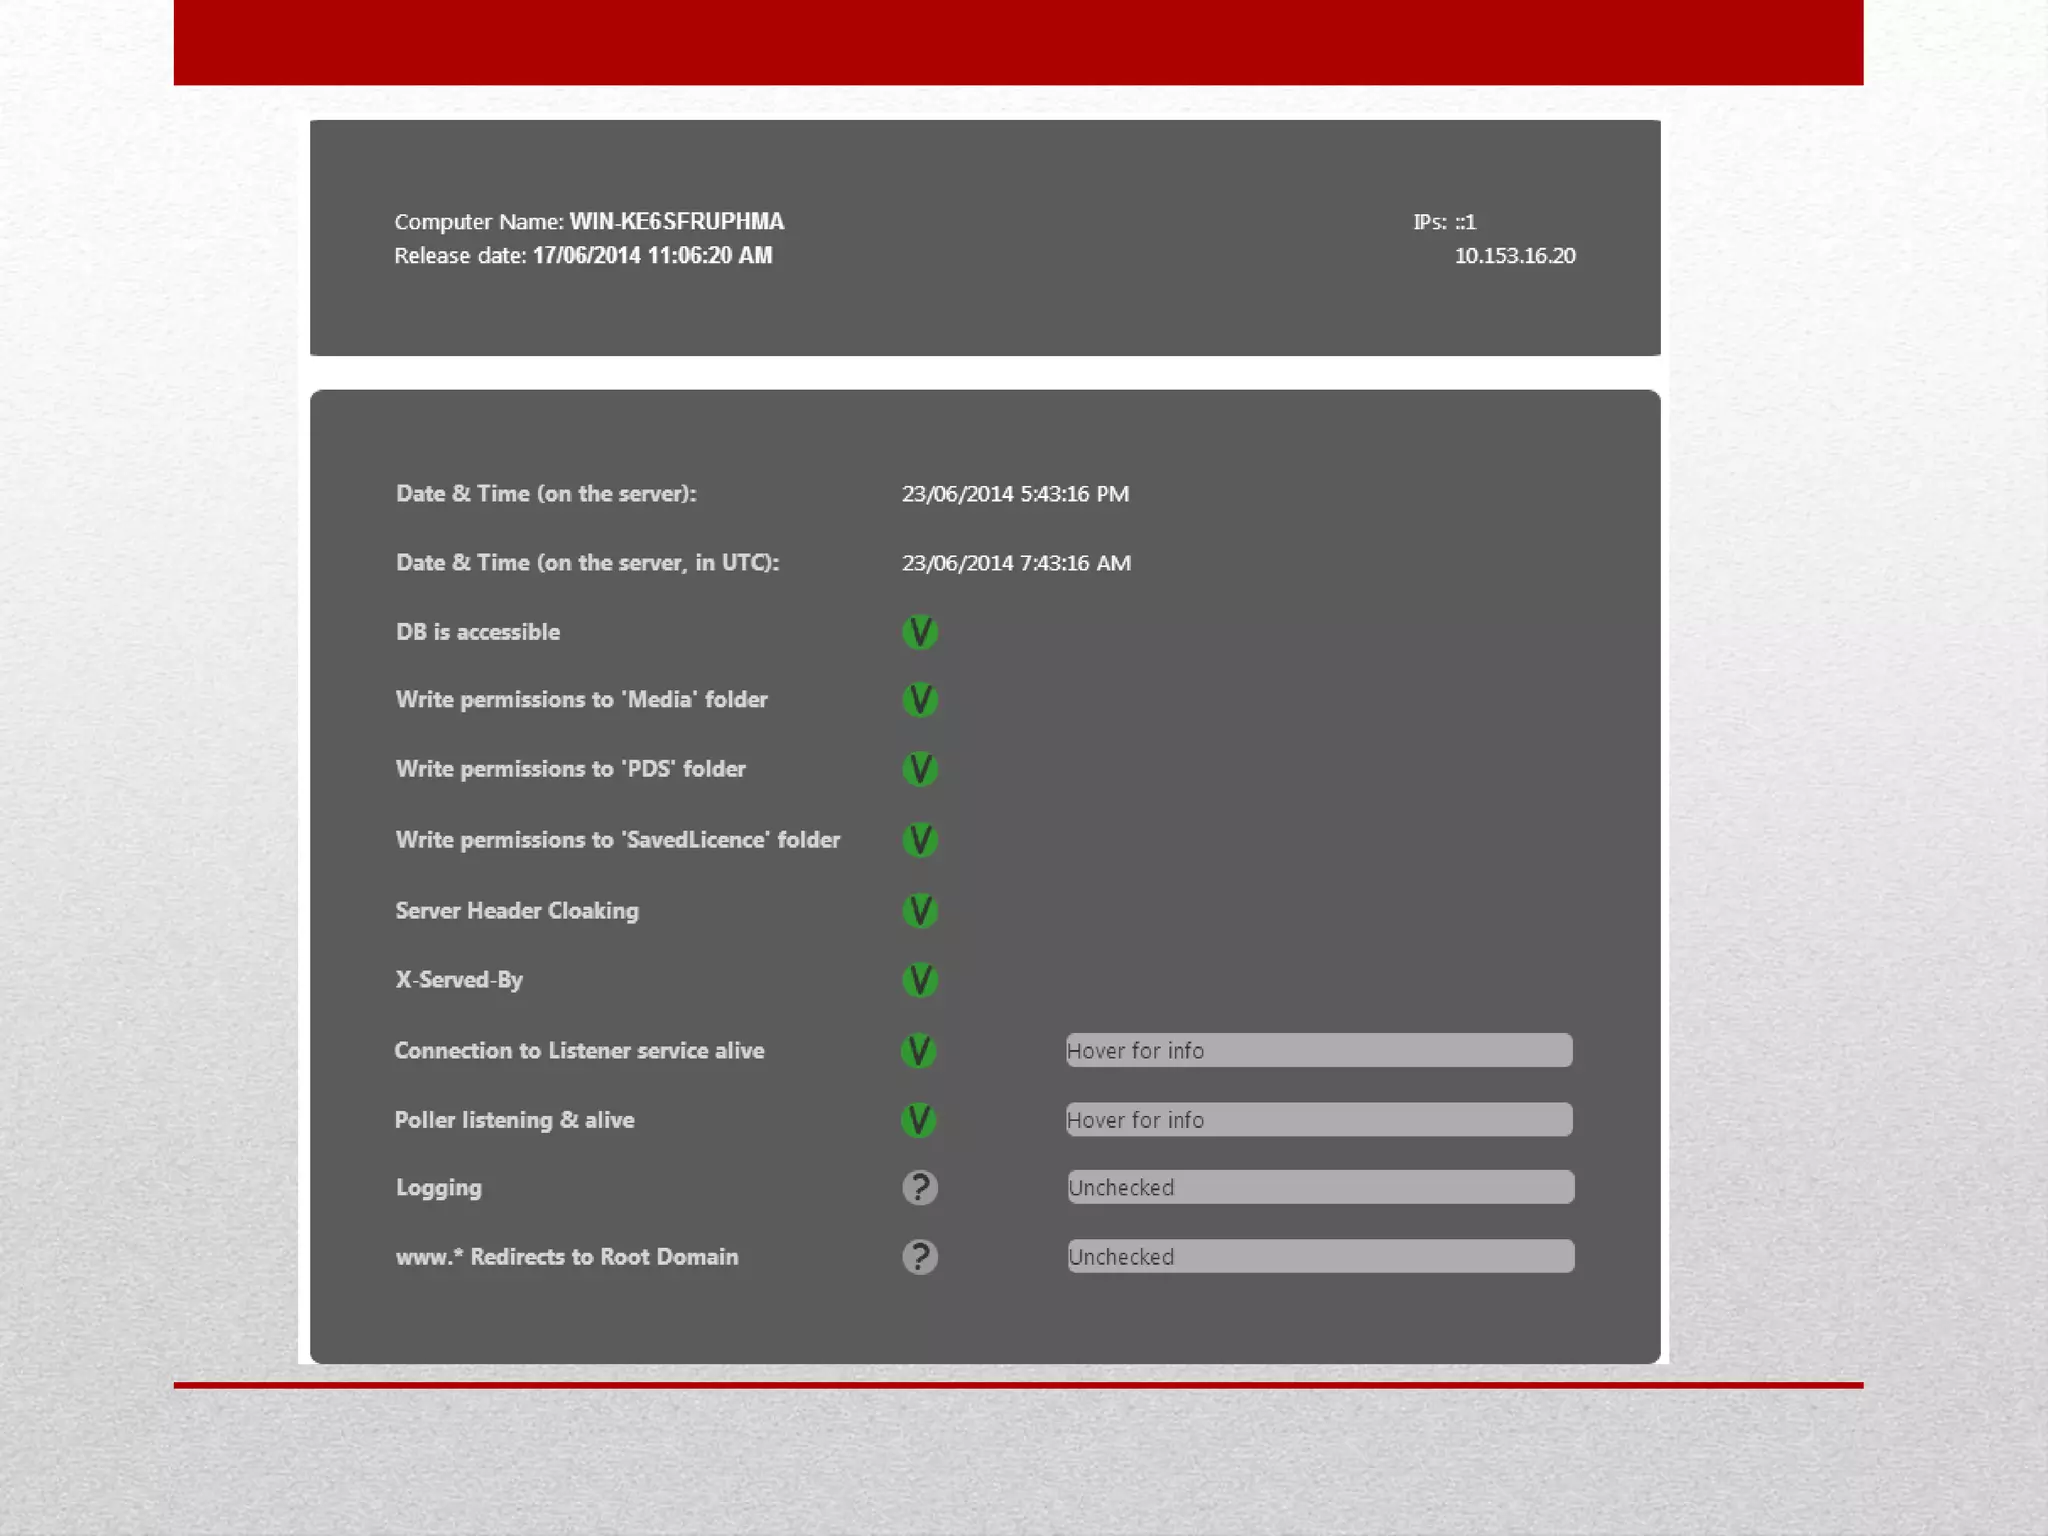The width and height of the screenshot is (2048, 1536).
Task: Click the www.* Redirects question mark icon
Action: (919, 1257)
